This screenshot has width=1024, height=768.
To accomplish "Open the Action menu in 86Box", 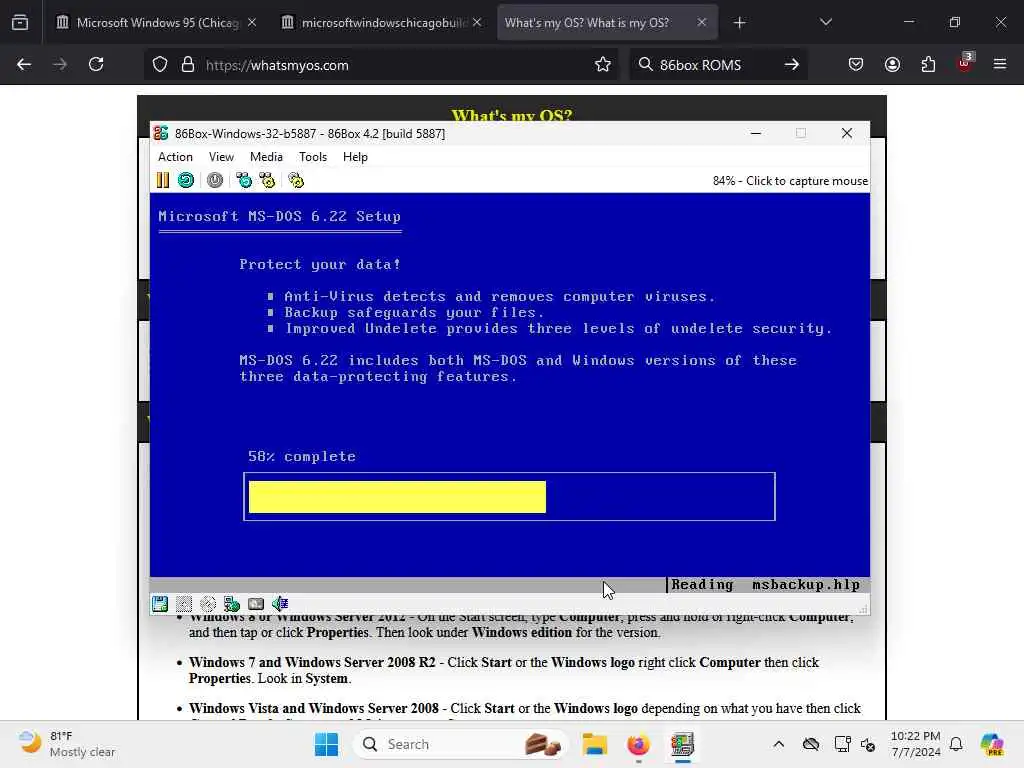I will pyautogui.click(x=175, y=157).
